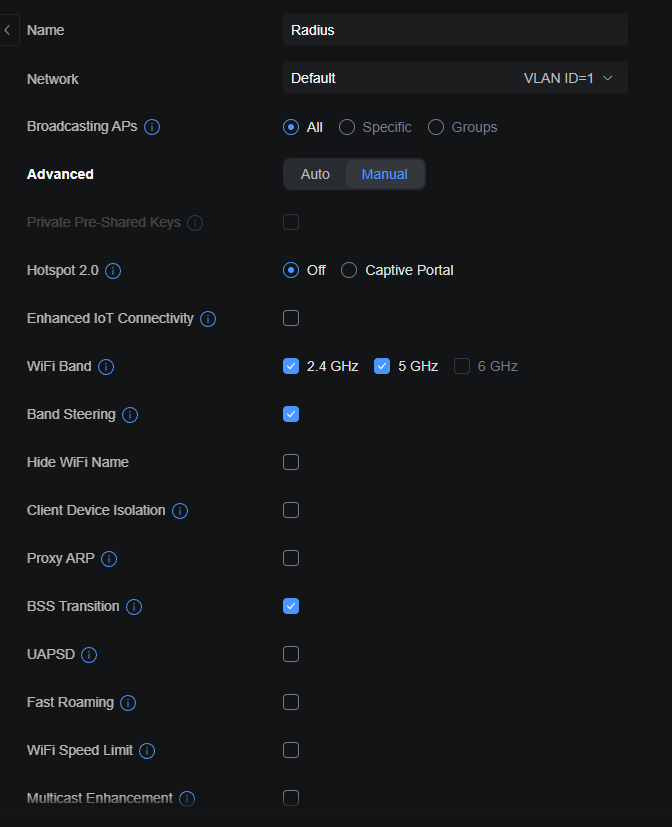
Task: Open the Network Default VLAN dropdown
Action: [x=455, y=78]
